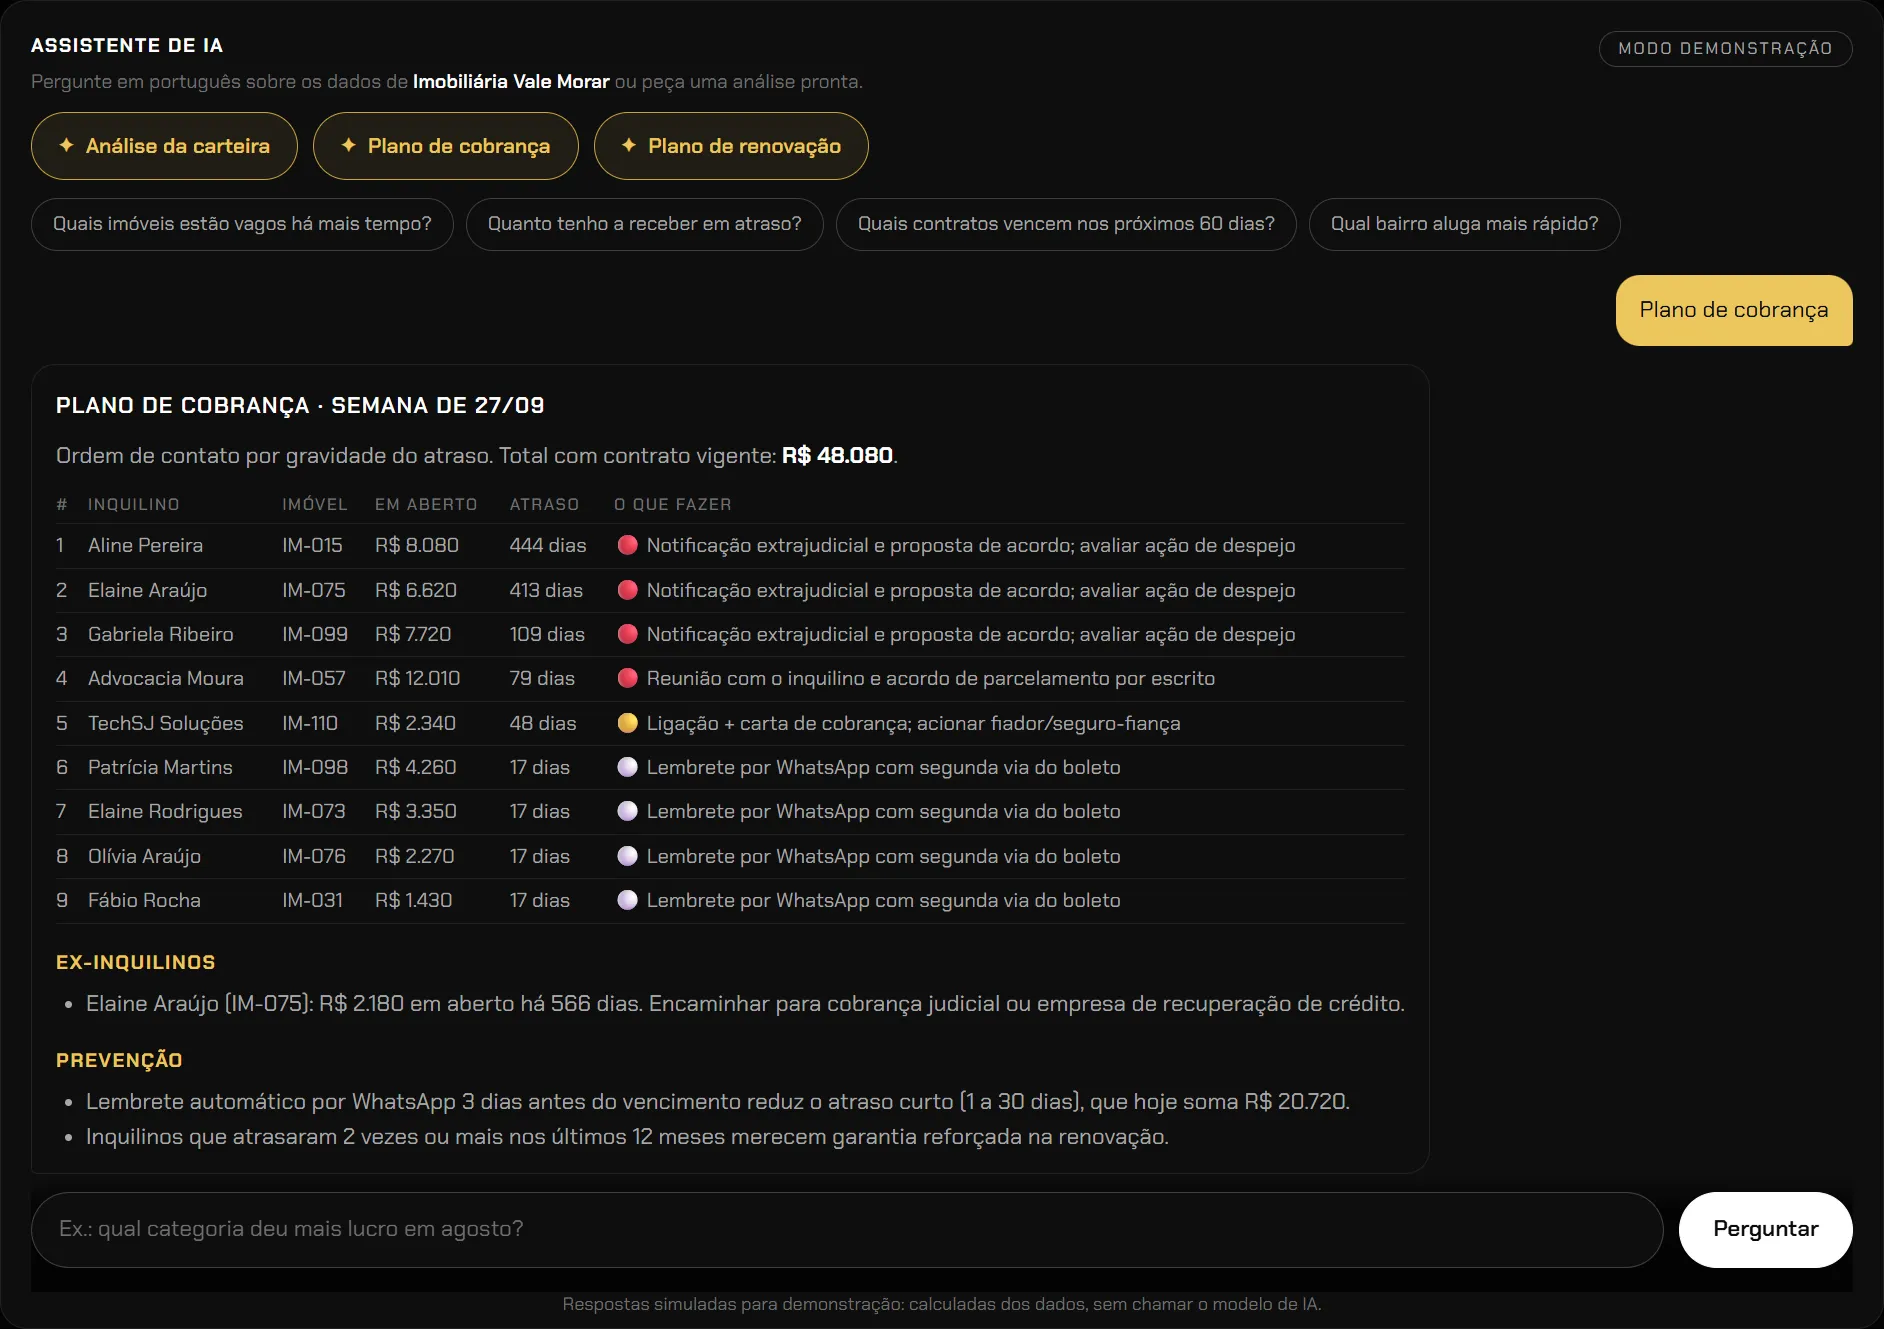Image resolution: width=1884 pixels, height=1329 pixels.
Task: Click amount R$ 12.010
Action: point(417,678)
